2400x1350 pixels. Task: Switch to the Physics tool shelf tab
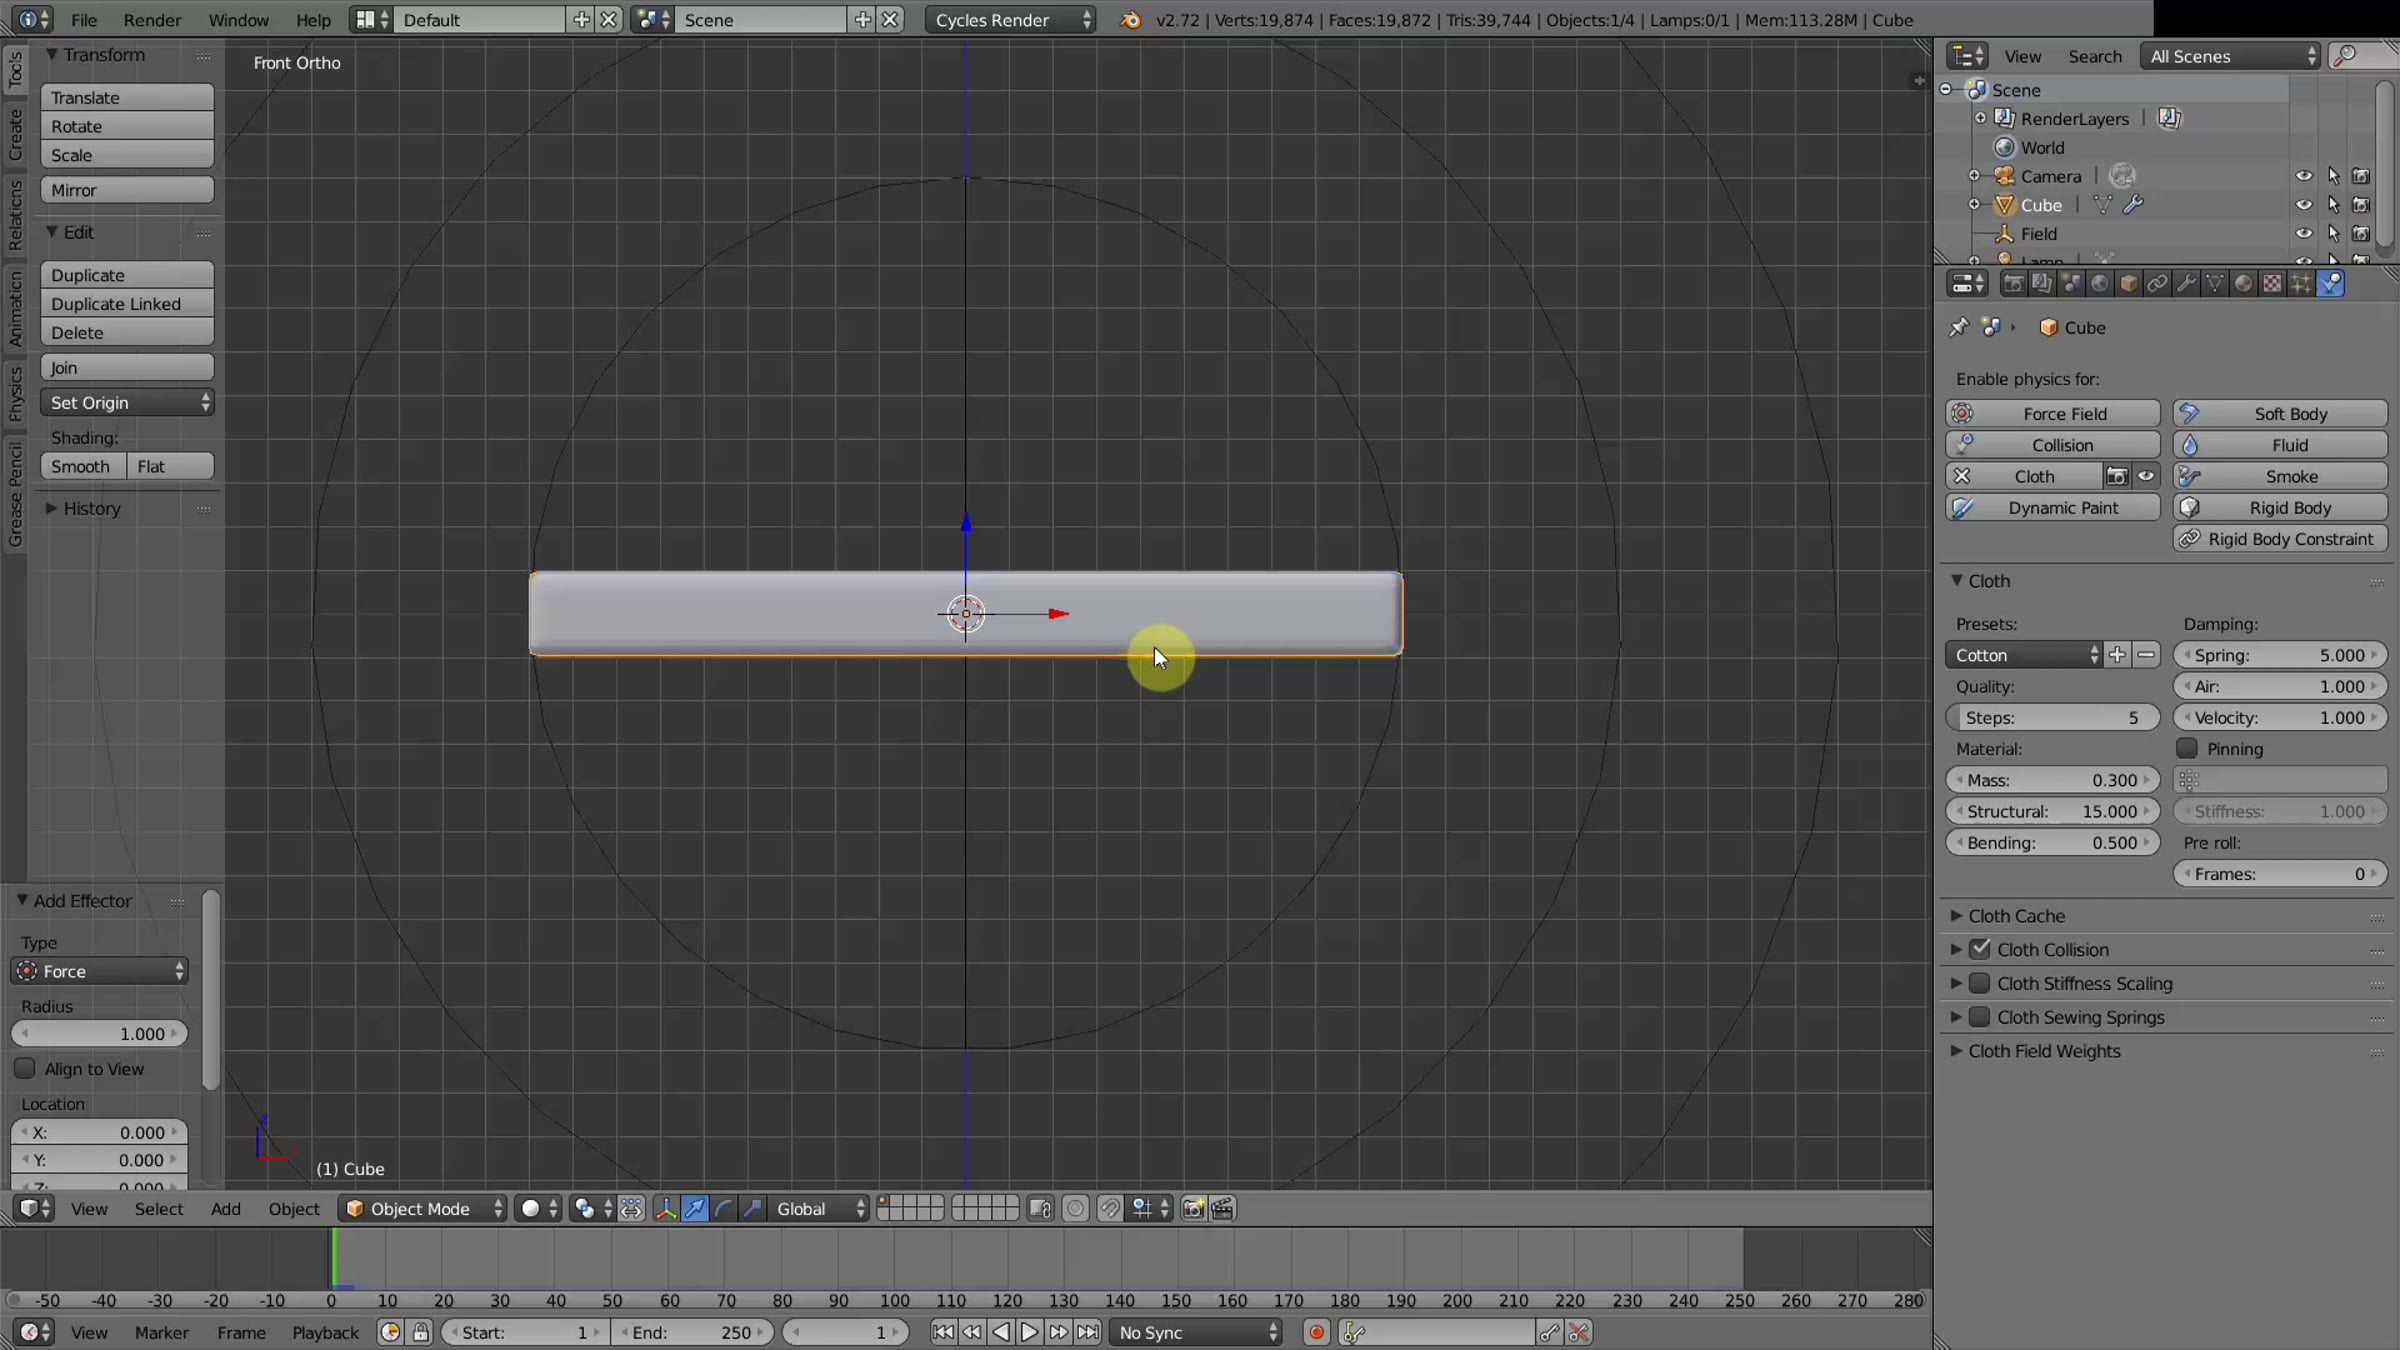(15, 392)
